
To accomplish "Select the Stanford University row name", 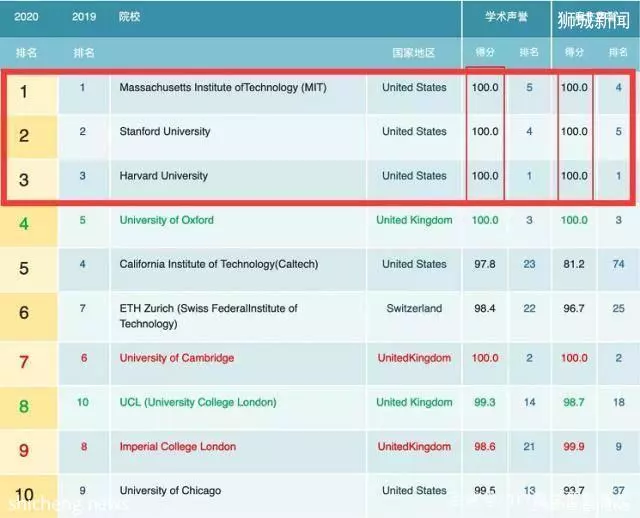I will click(x=165, y=131).
